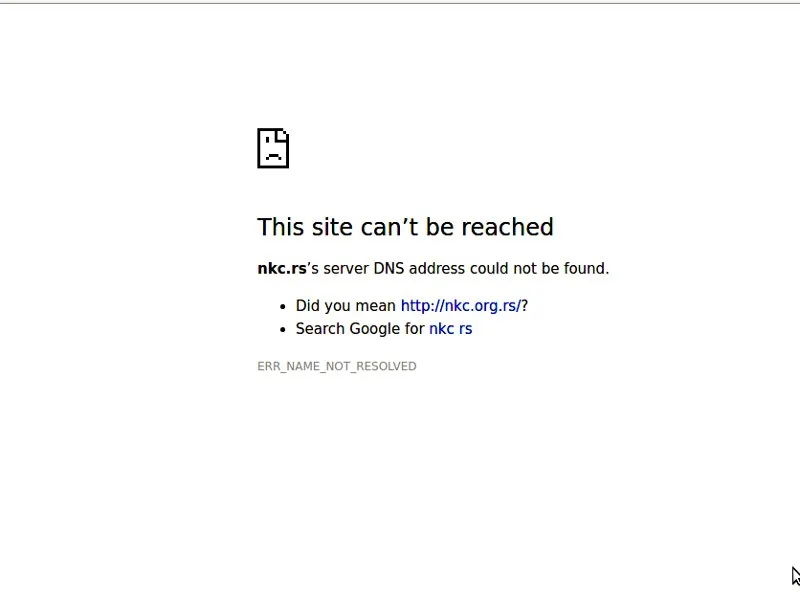Click the DNS word in the message
Screen dimensions: 800x599
point(388,268)
